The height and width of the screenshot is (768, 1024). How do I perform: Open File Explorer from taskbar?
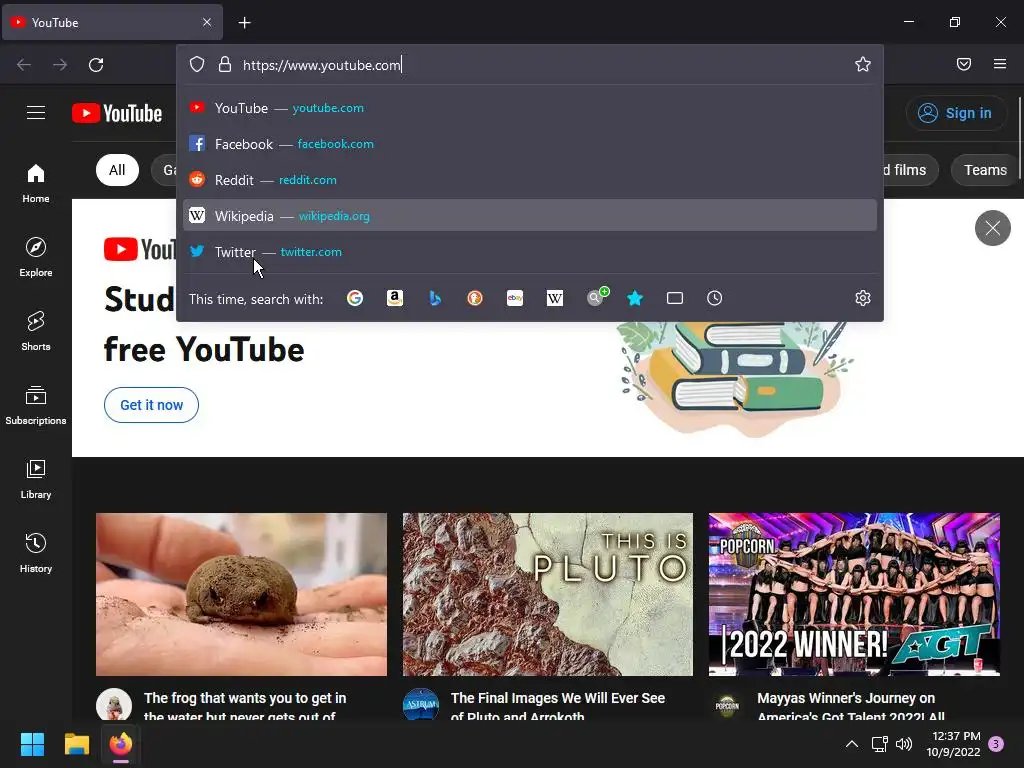point(76,744)
